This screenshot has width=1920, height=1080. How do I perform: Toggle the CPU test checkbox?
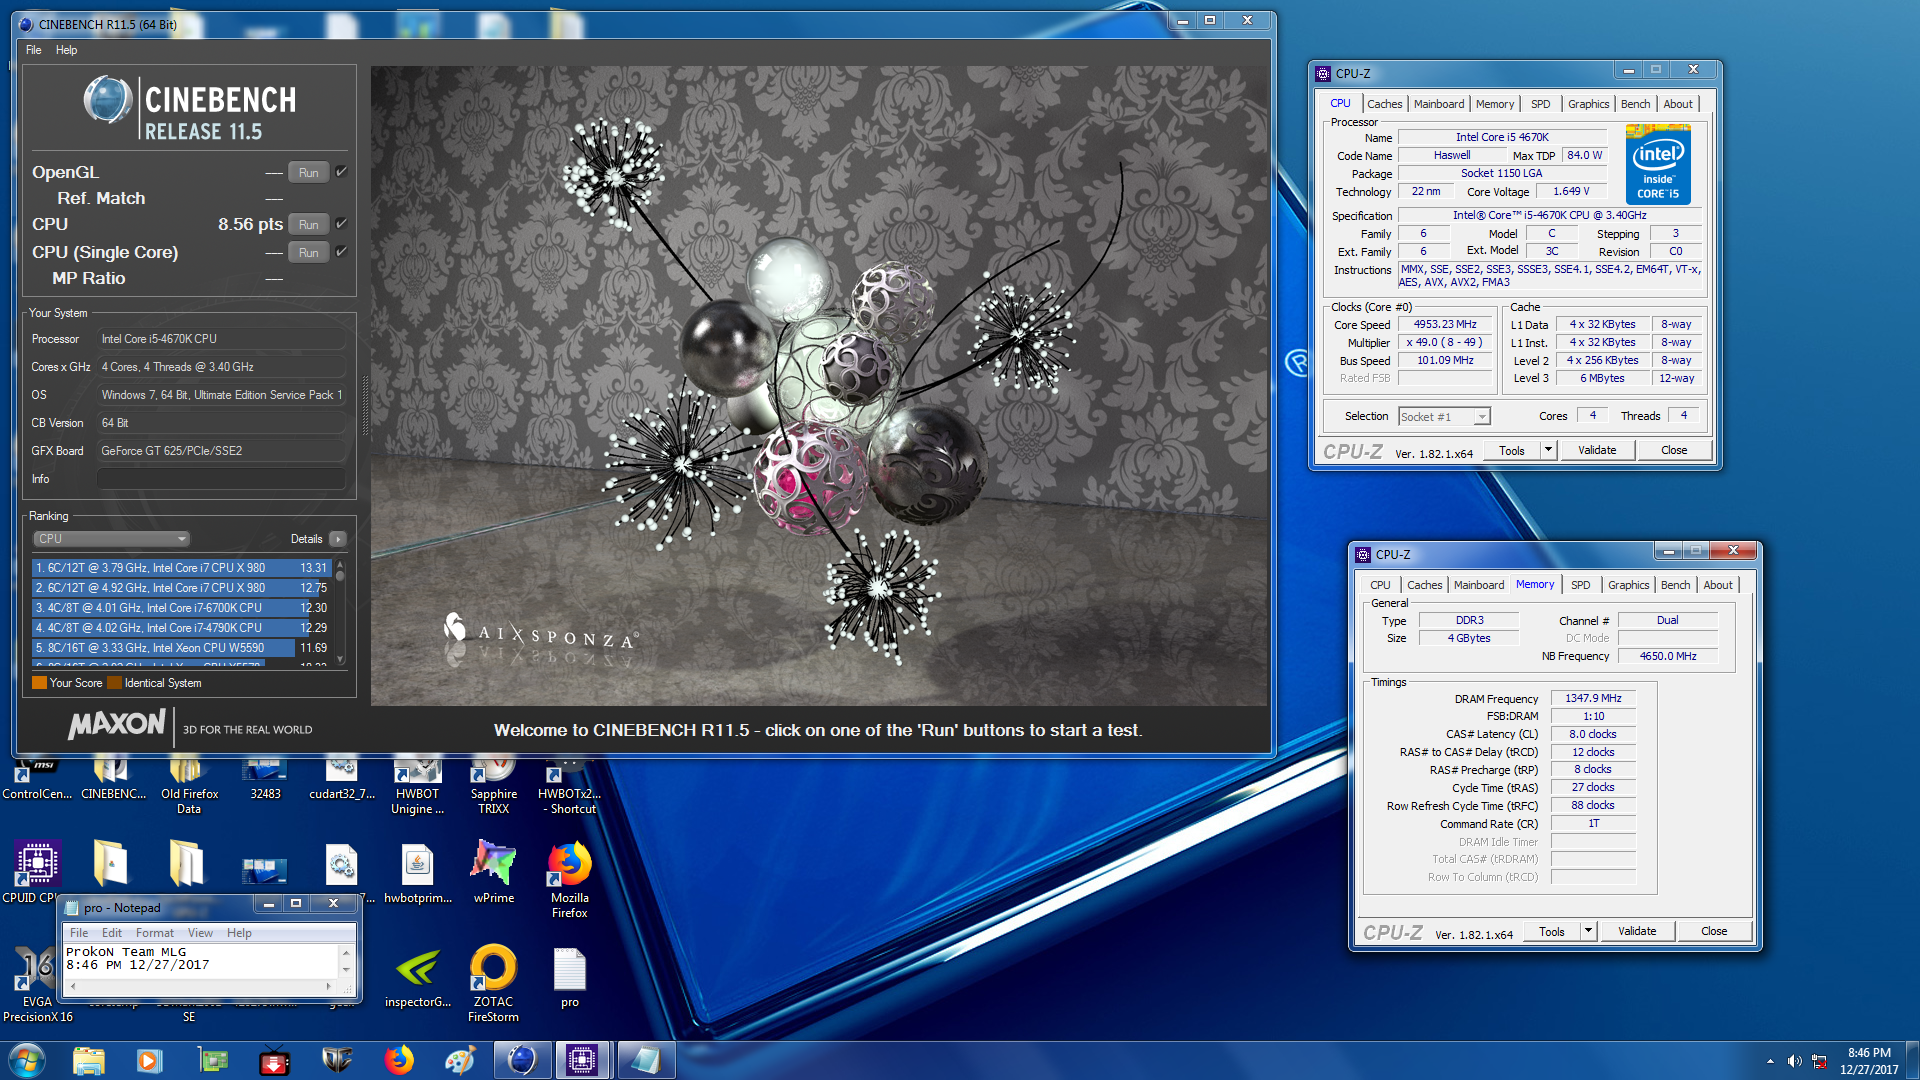[x=341, y=224]
